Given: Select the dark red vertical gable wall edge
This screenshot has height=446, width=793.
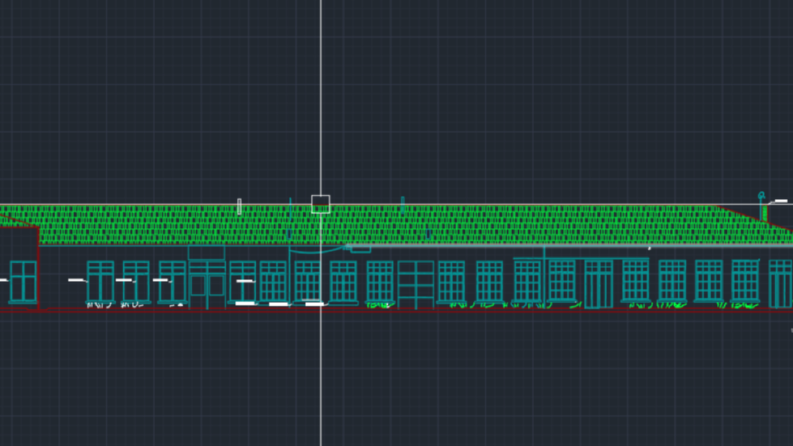Looking at the screenshot, I should (x=39, y=268).
